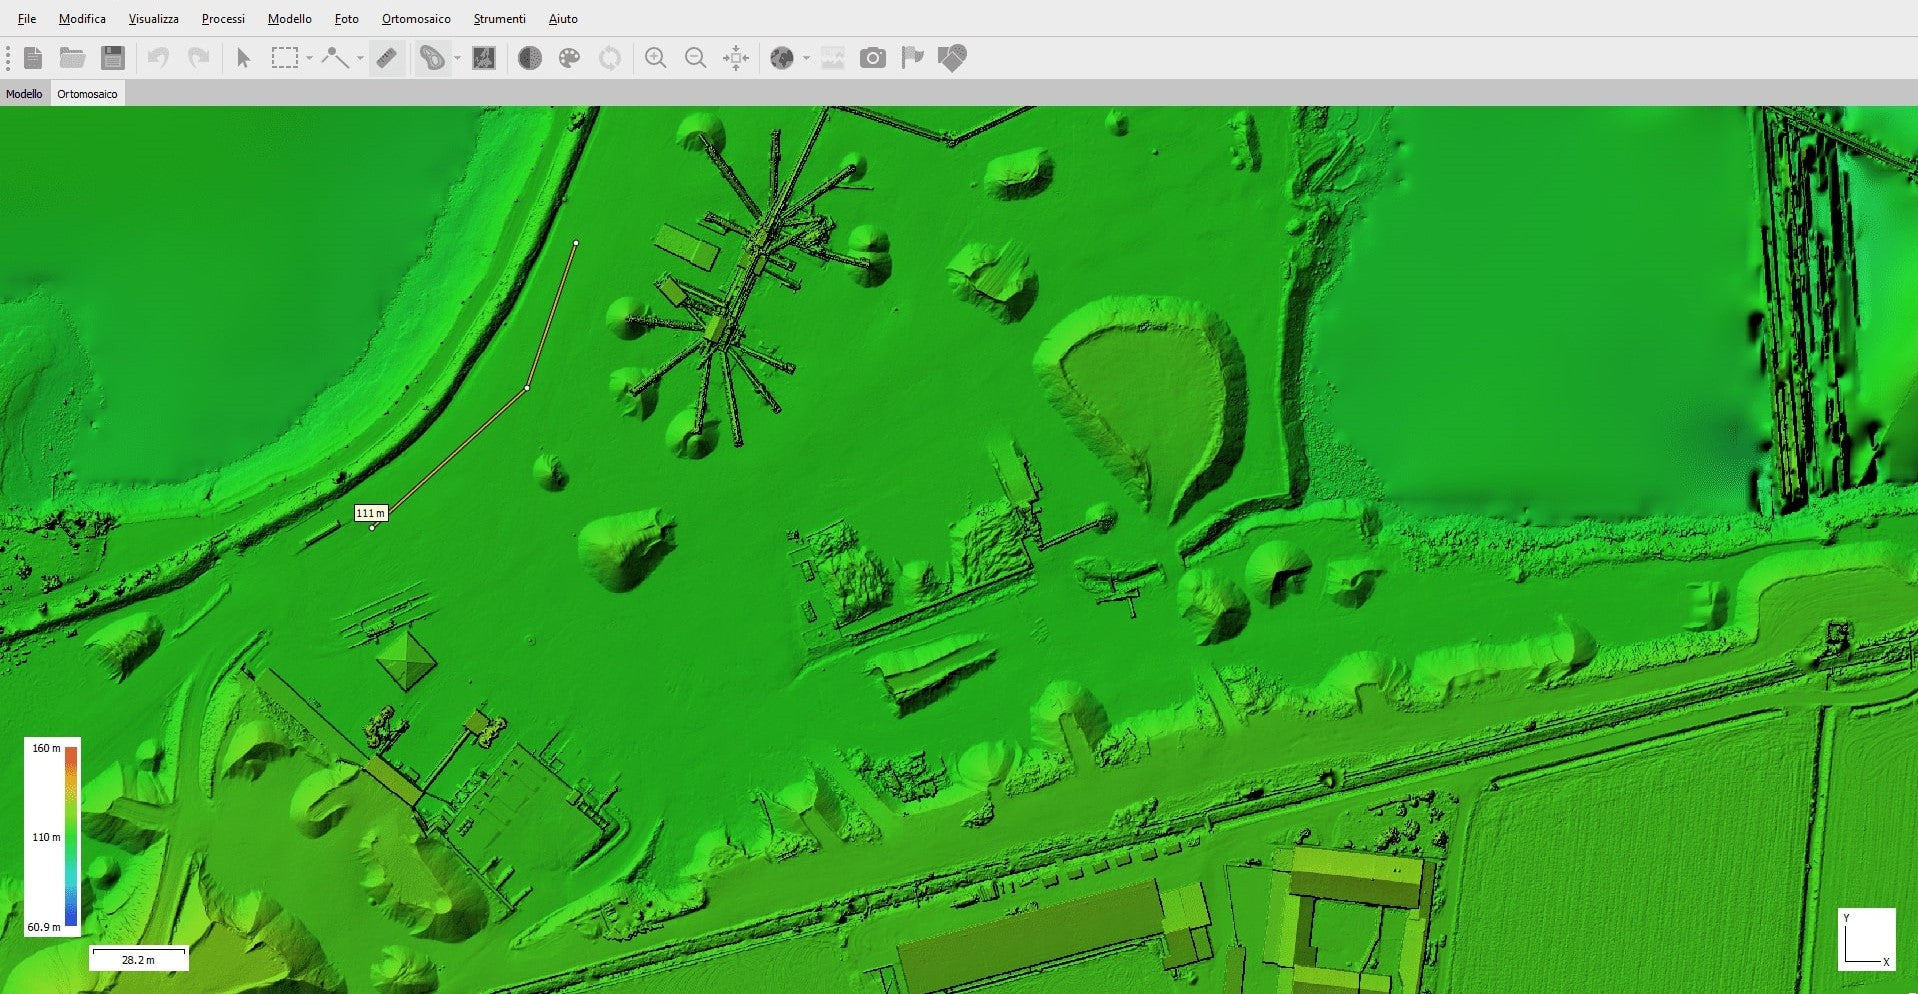
Task: Click the 111 m measurement label
Action: (x=370, y=513)
